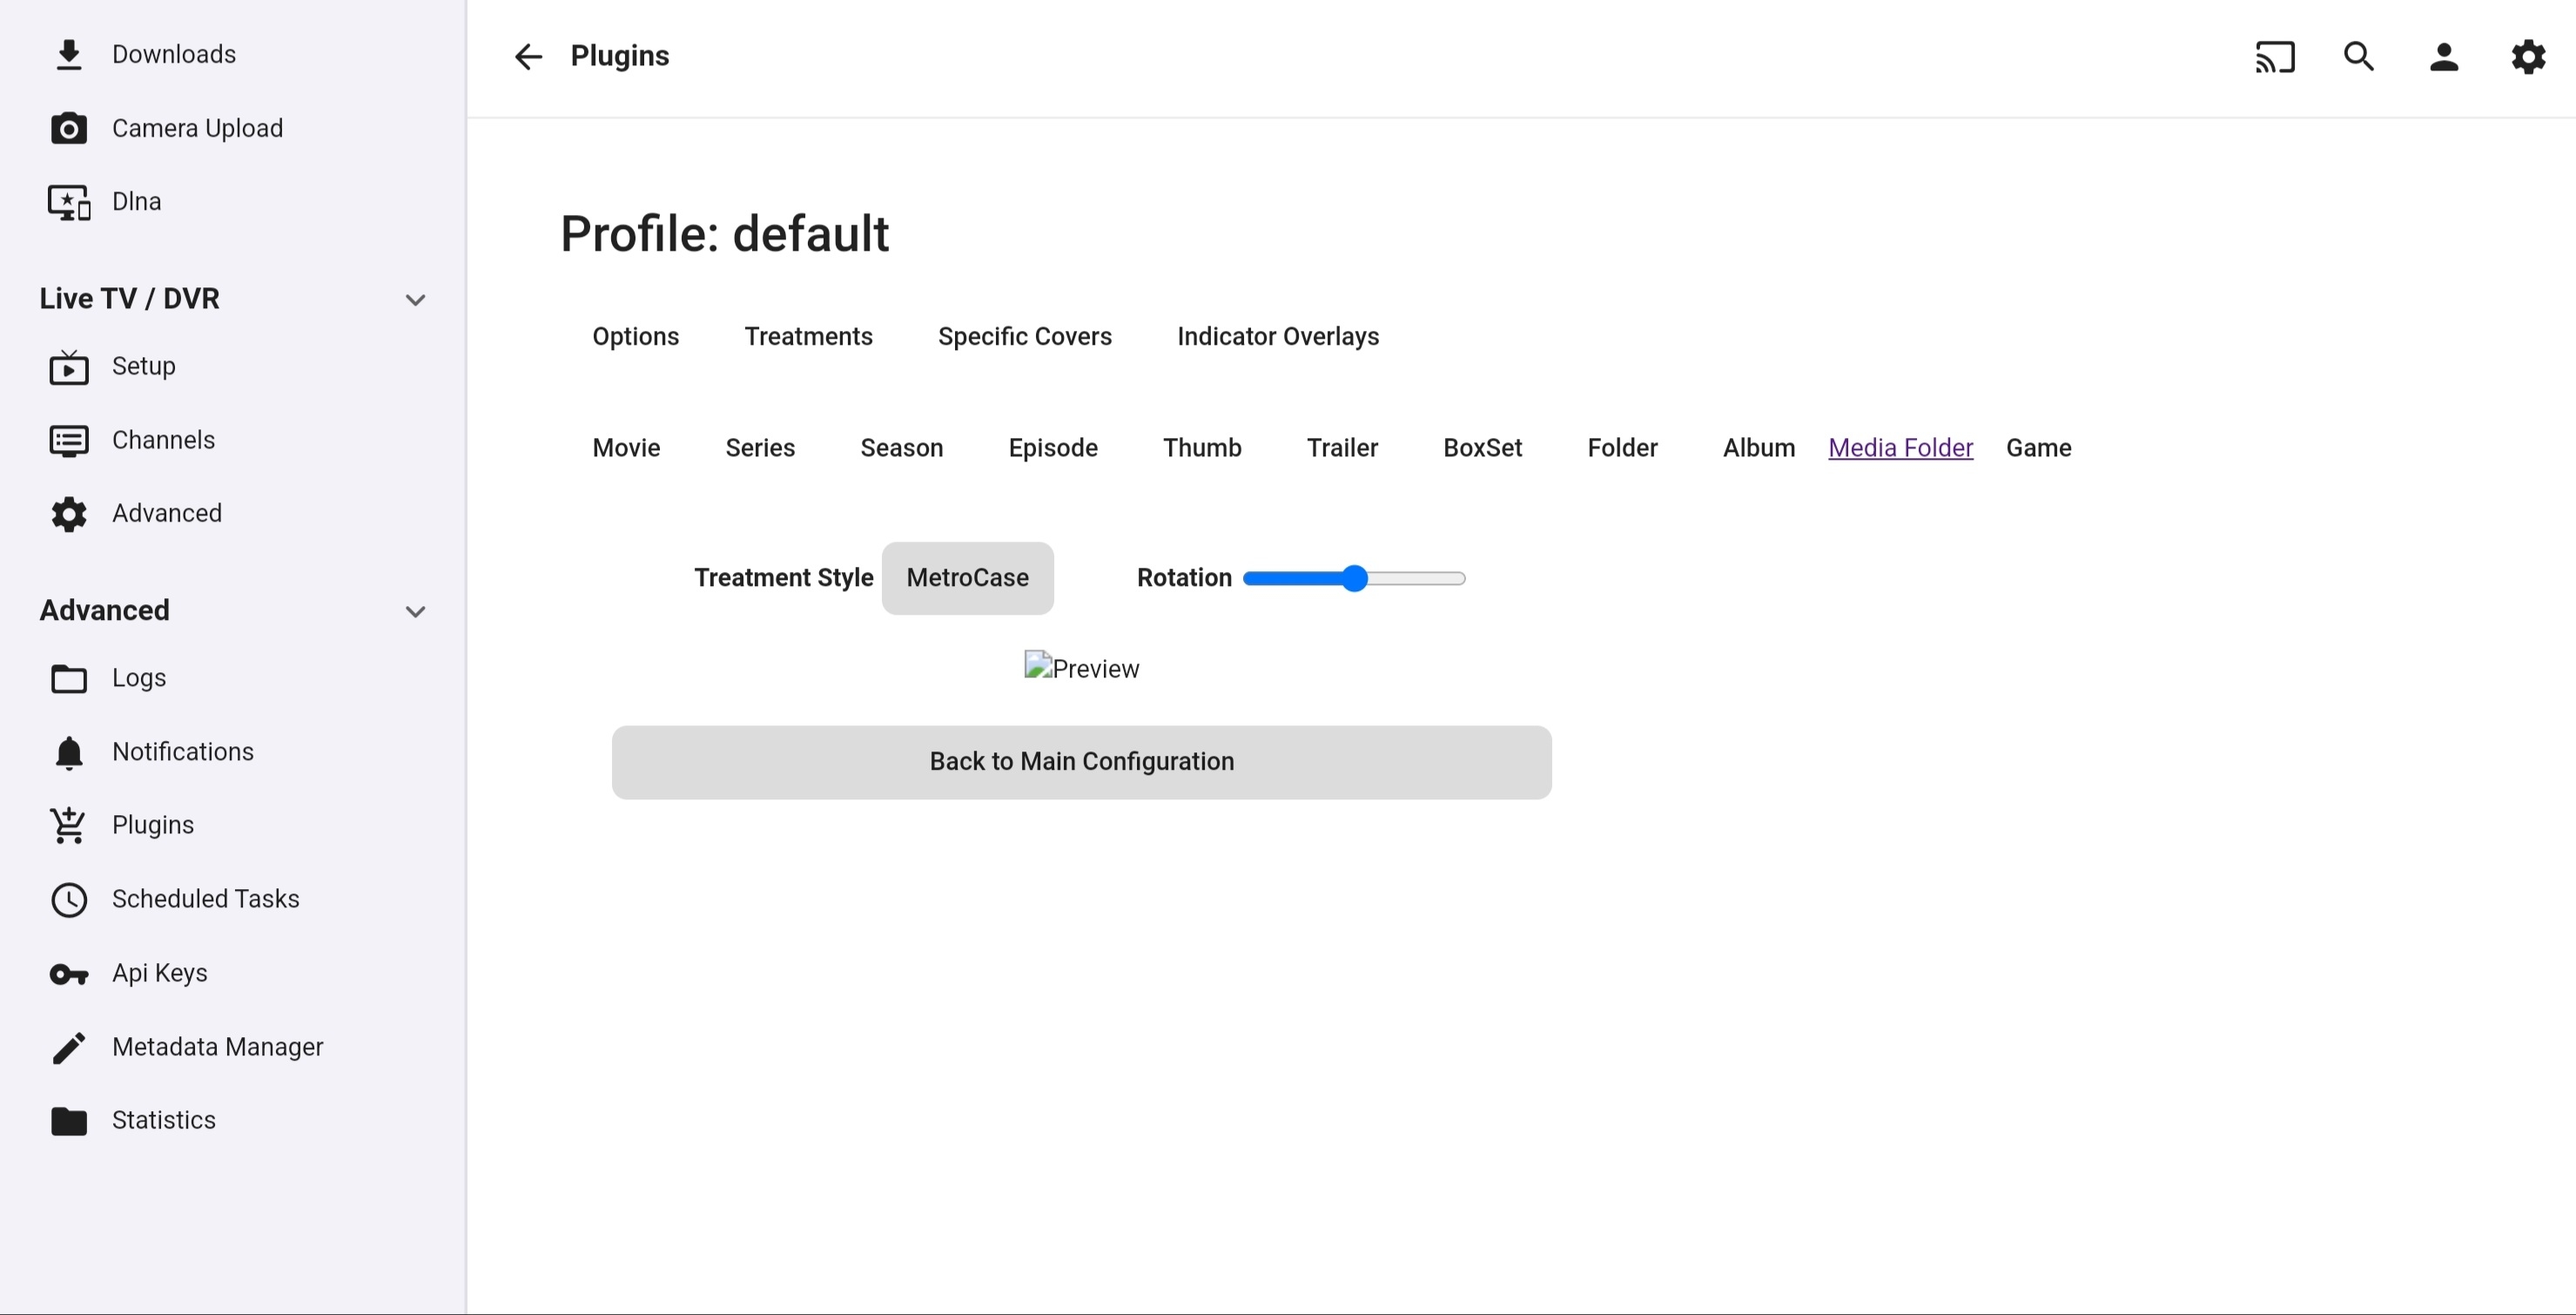The image size is (2576, 1315).
Task: Select the Series treatment tab
Action: (x=759, y=448)
